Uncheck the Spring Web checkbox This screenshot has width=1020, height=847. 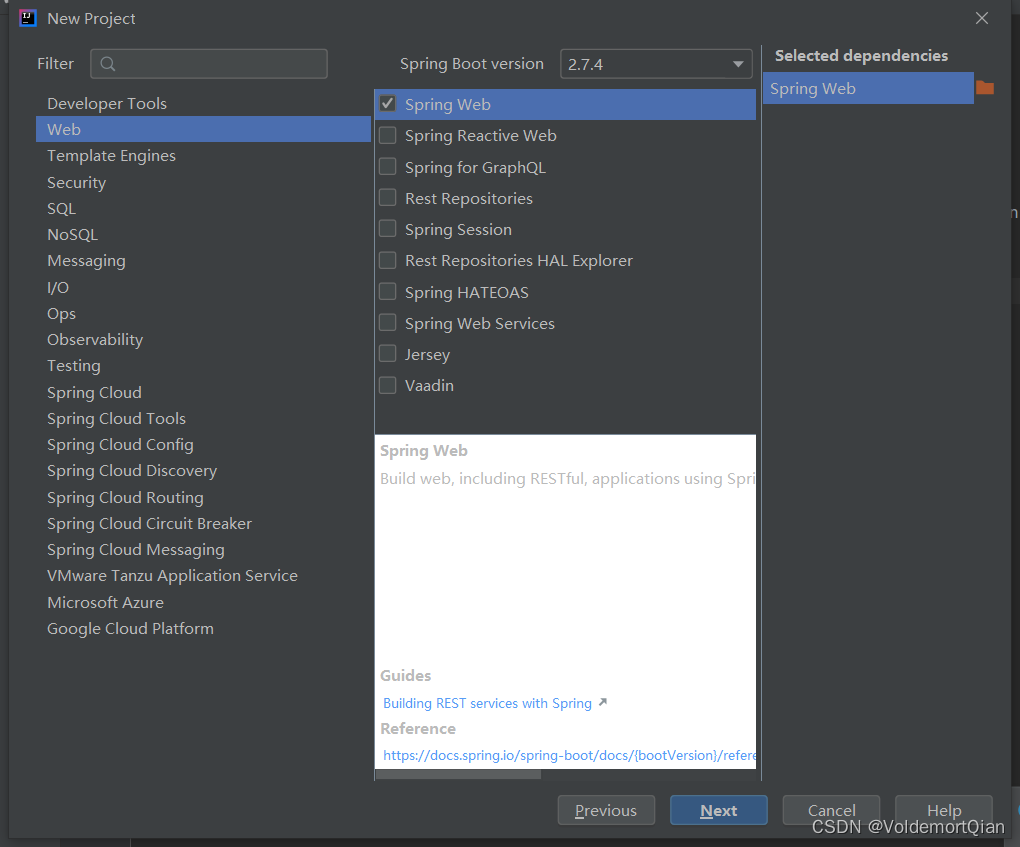tap(388, 104)
